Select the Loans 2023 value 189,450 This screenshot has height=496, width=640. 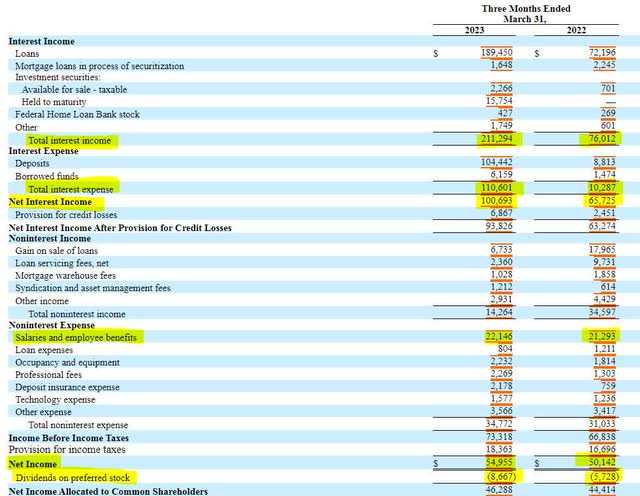[x=496, y=53]
